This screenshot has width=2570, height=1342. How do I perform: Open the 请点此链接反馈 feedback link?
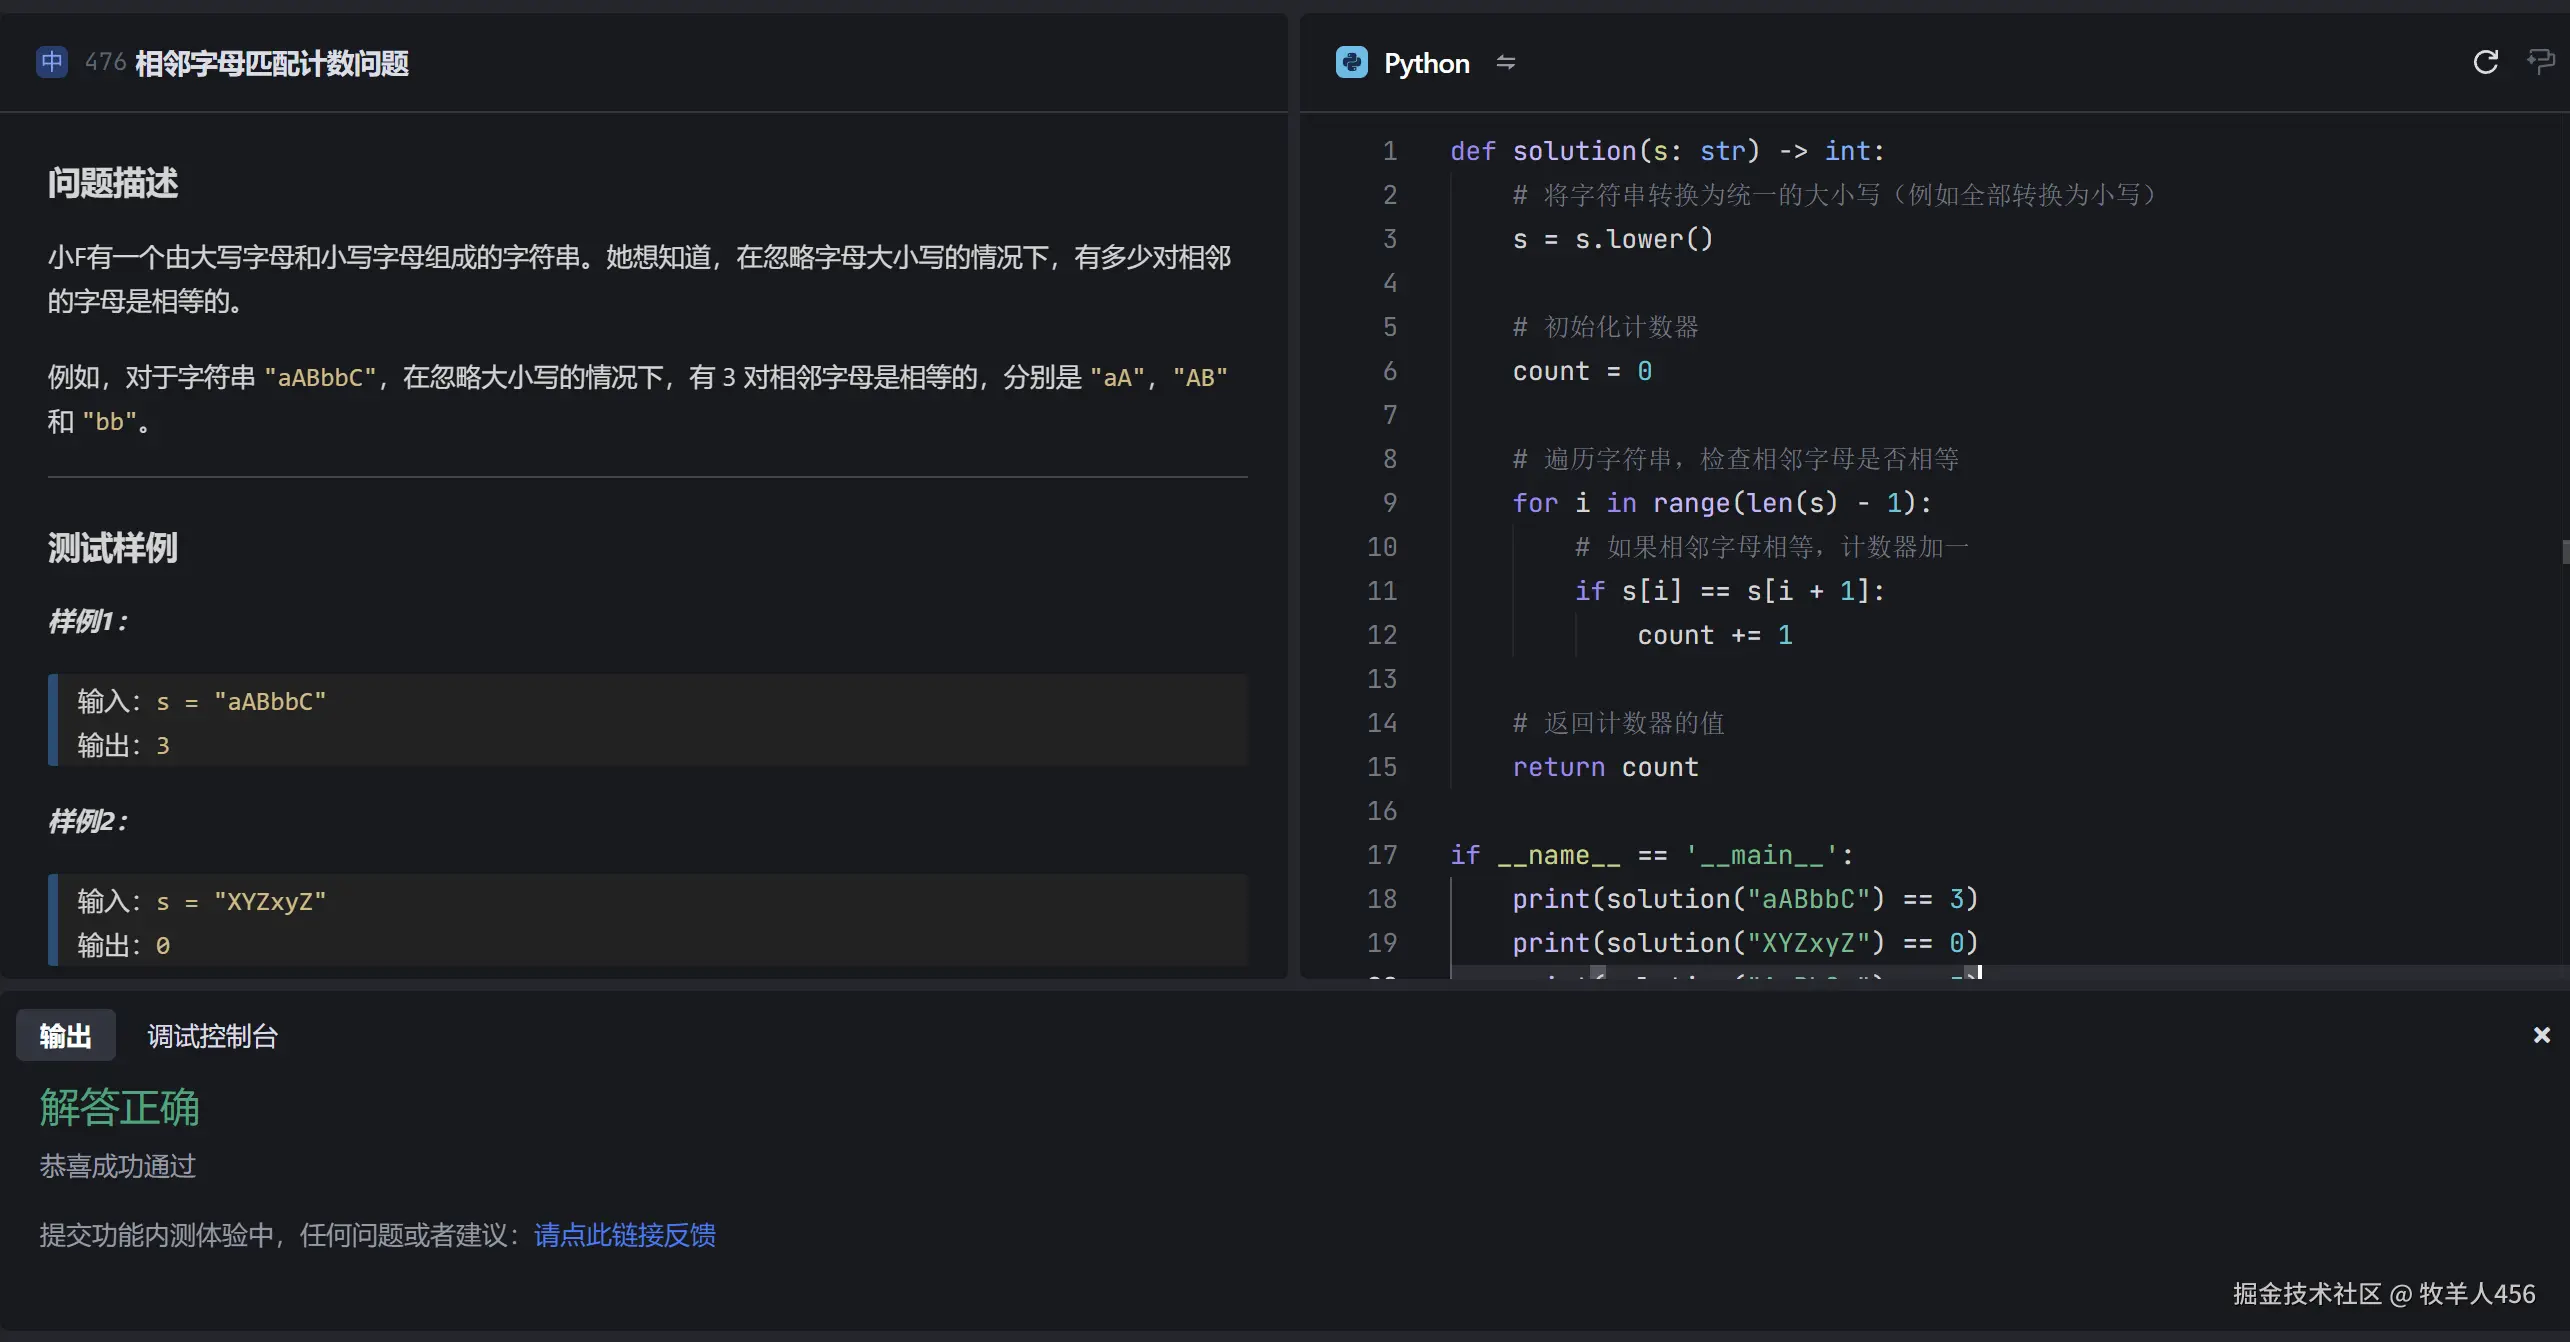click(624, 1235)
